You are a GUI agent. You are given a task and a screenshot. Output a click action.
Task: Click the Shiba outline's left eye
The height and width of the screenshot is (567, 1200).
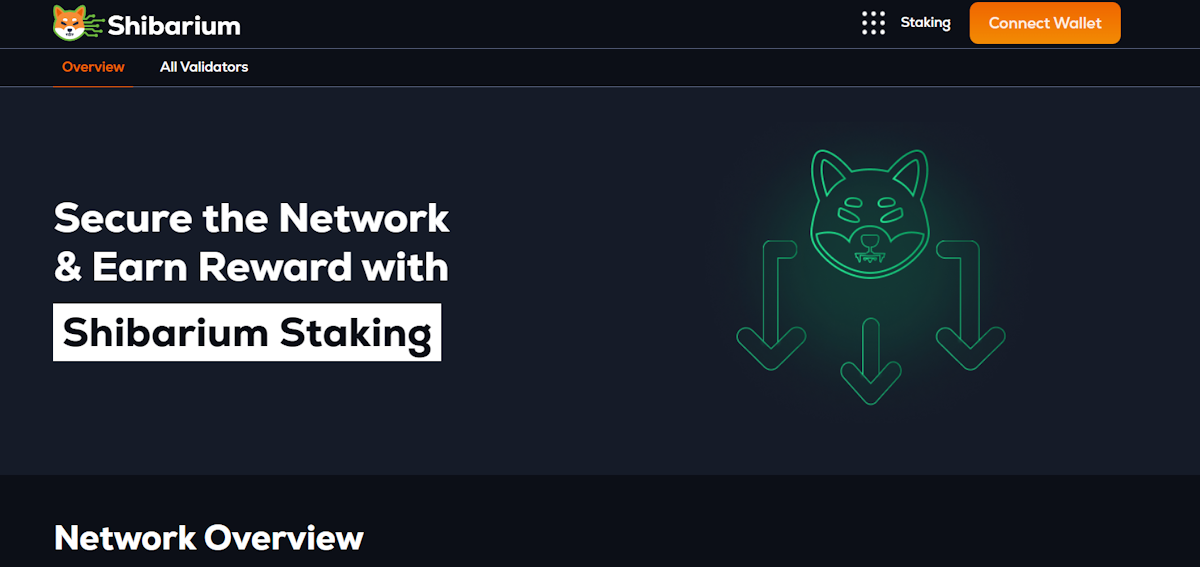[x=849, y=210]
